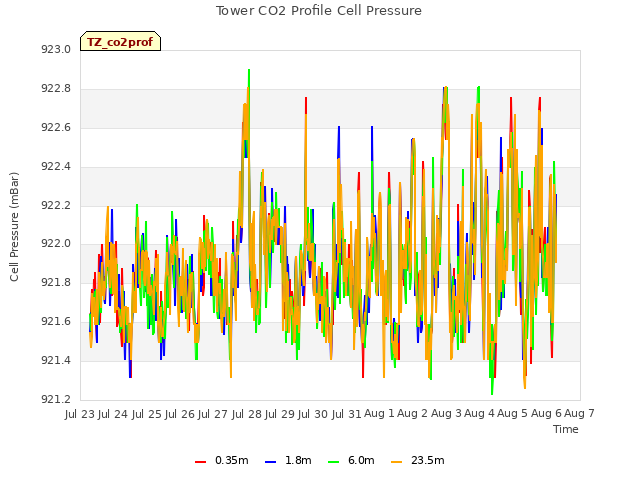Click the 921.4 y-axis tick label
This screenshot has height=480, width=640.
click(x=56, y=361)
